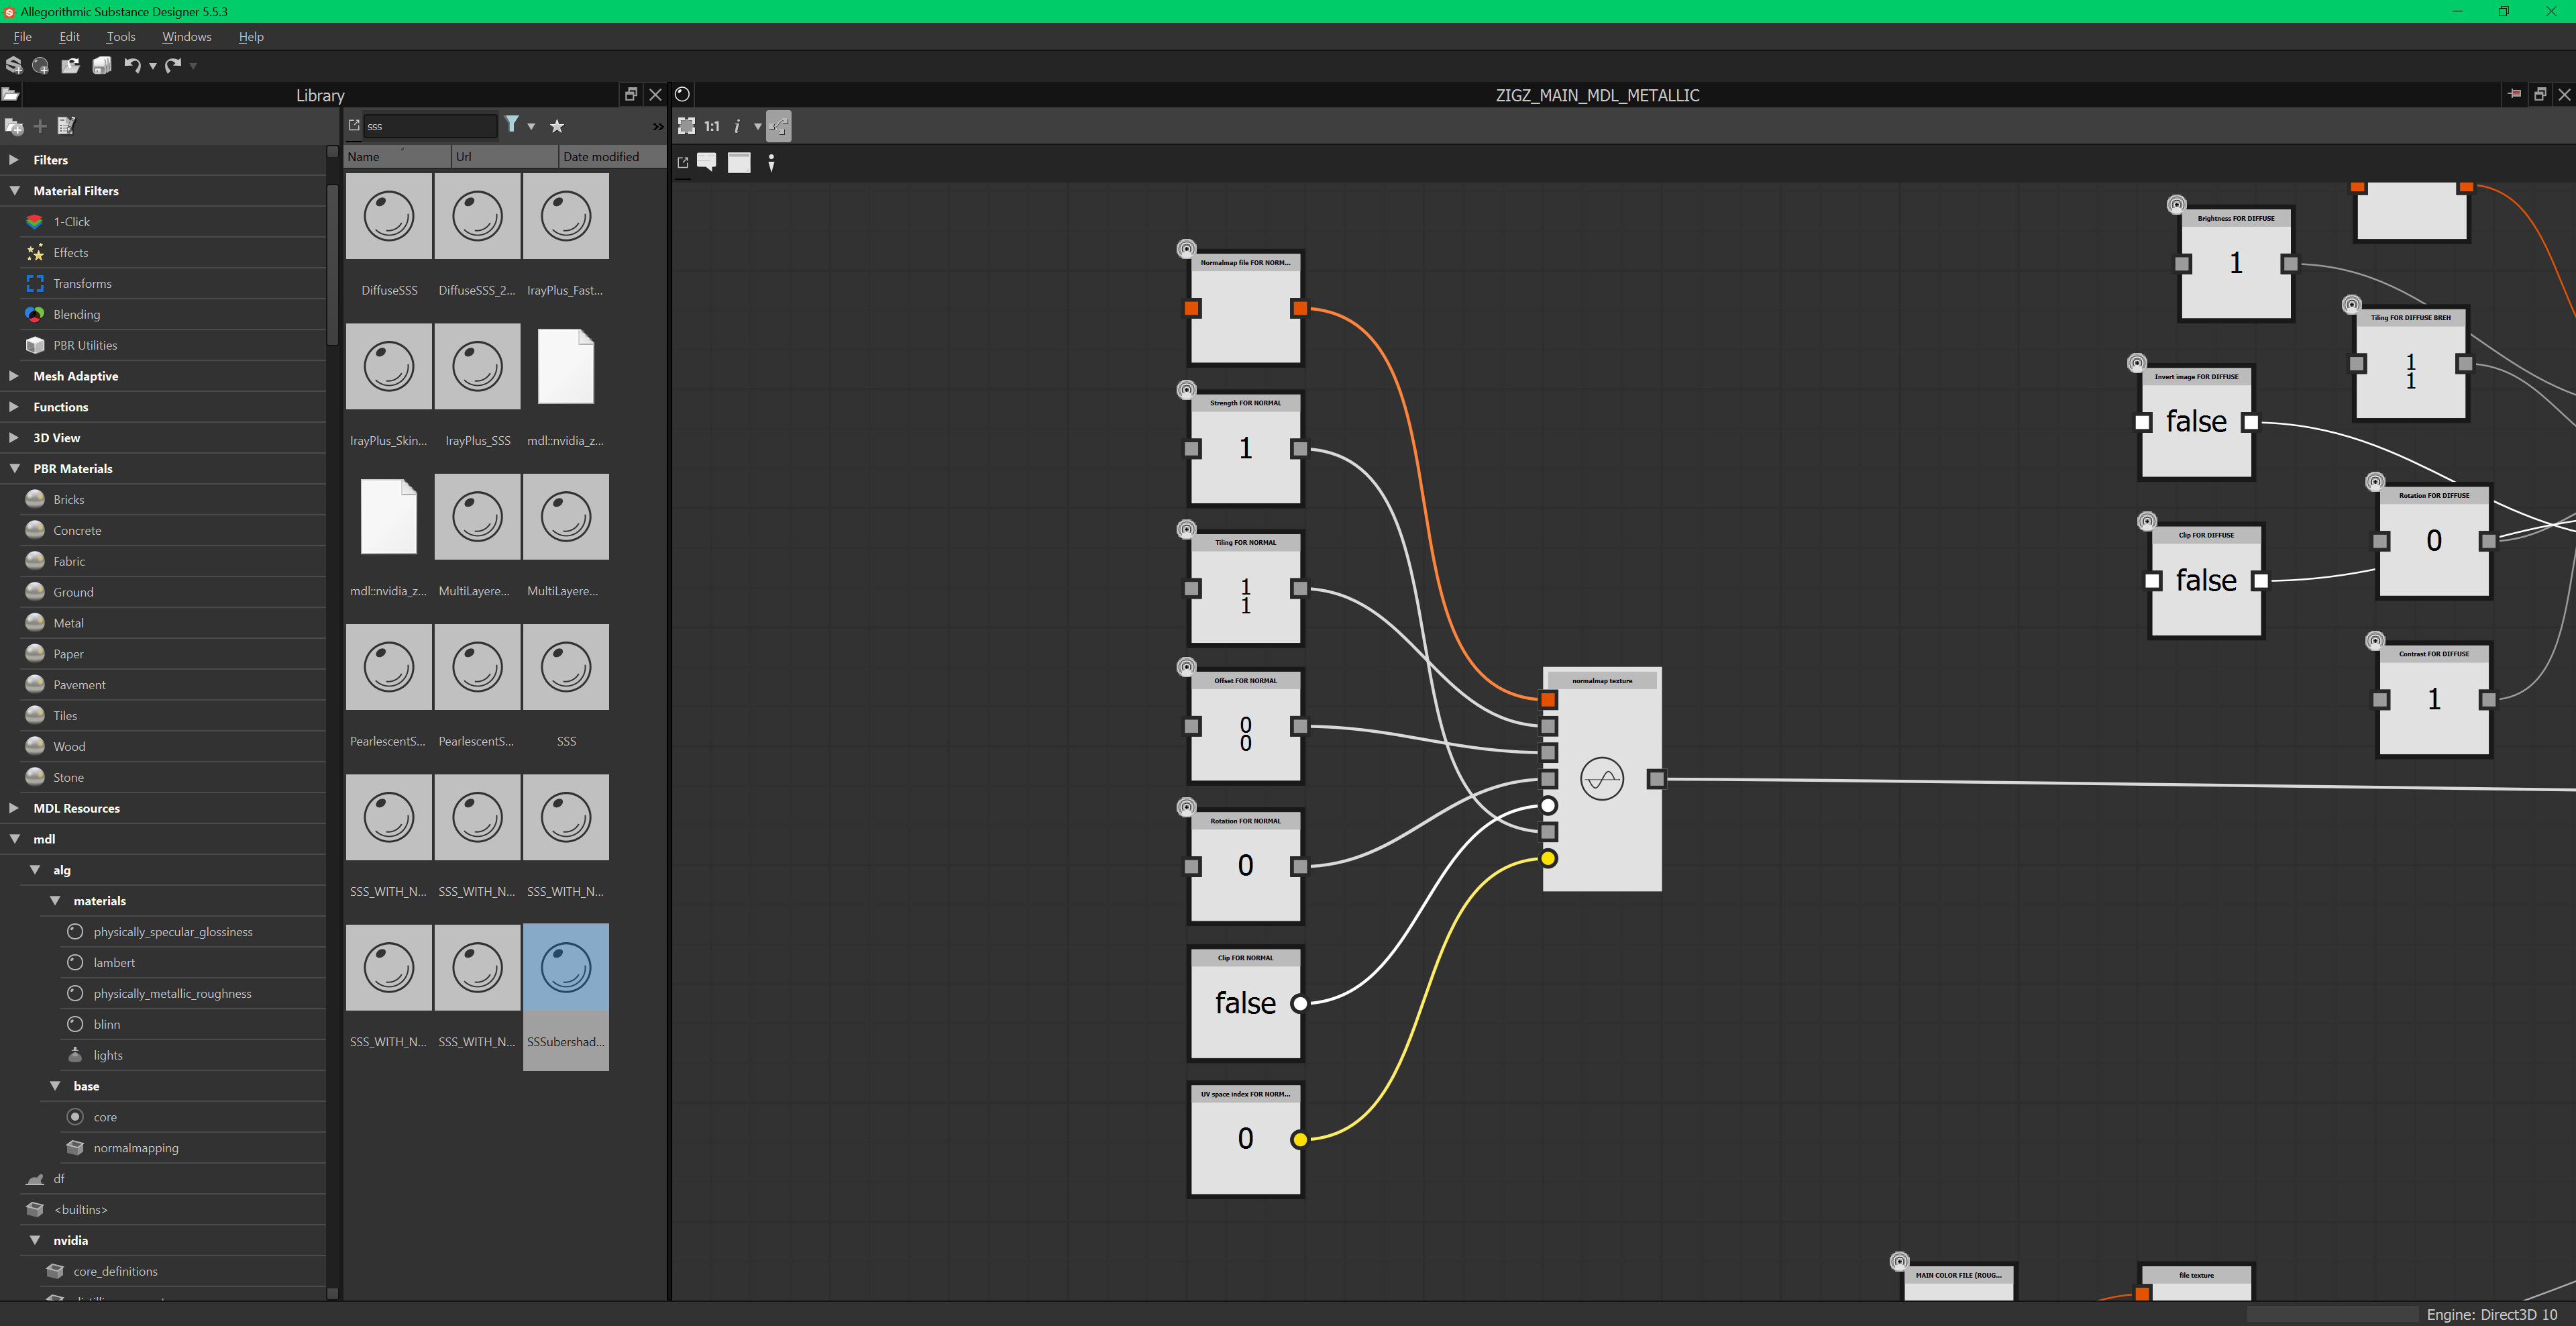The image size is (2576, 1326).
Task: Select the IrayPlus_SSS thumbnail
Action: 478,367
